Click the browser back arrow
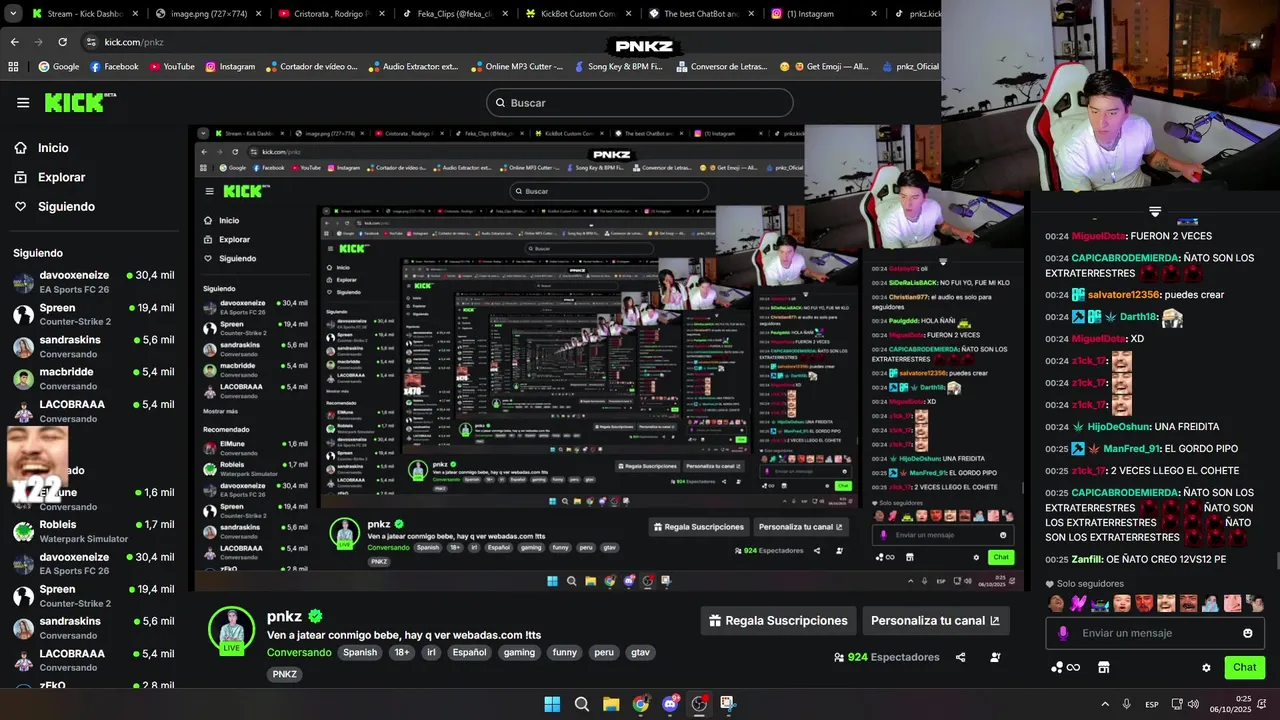Image resolution: width=1280 pixels, height=720 pixels. coord(15,42)
